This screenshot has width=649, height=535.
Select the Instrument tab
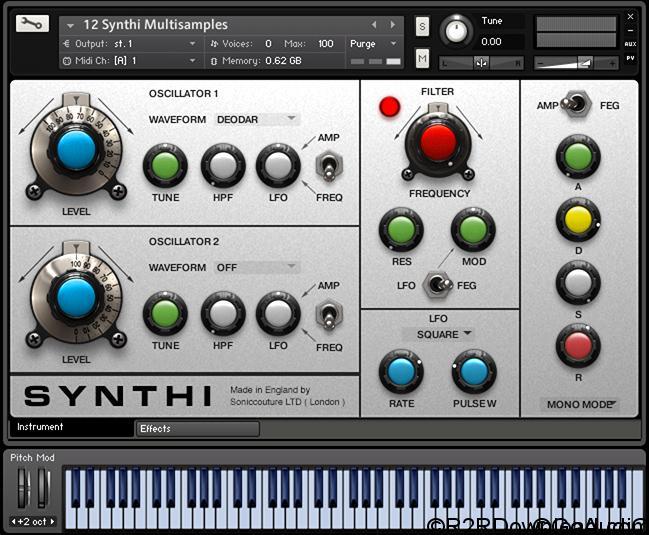[x=70, y=428]
